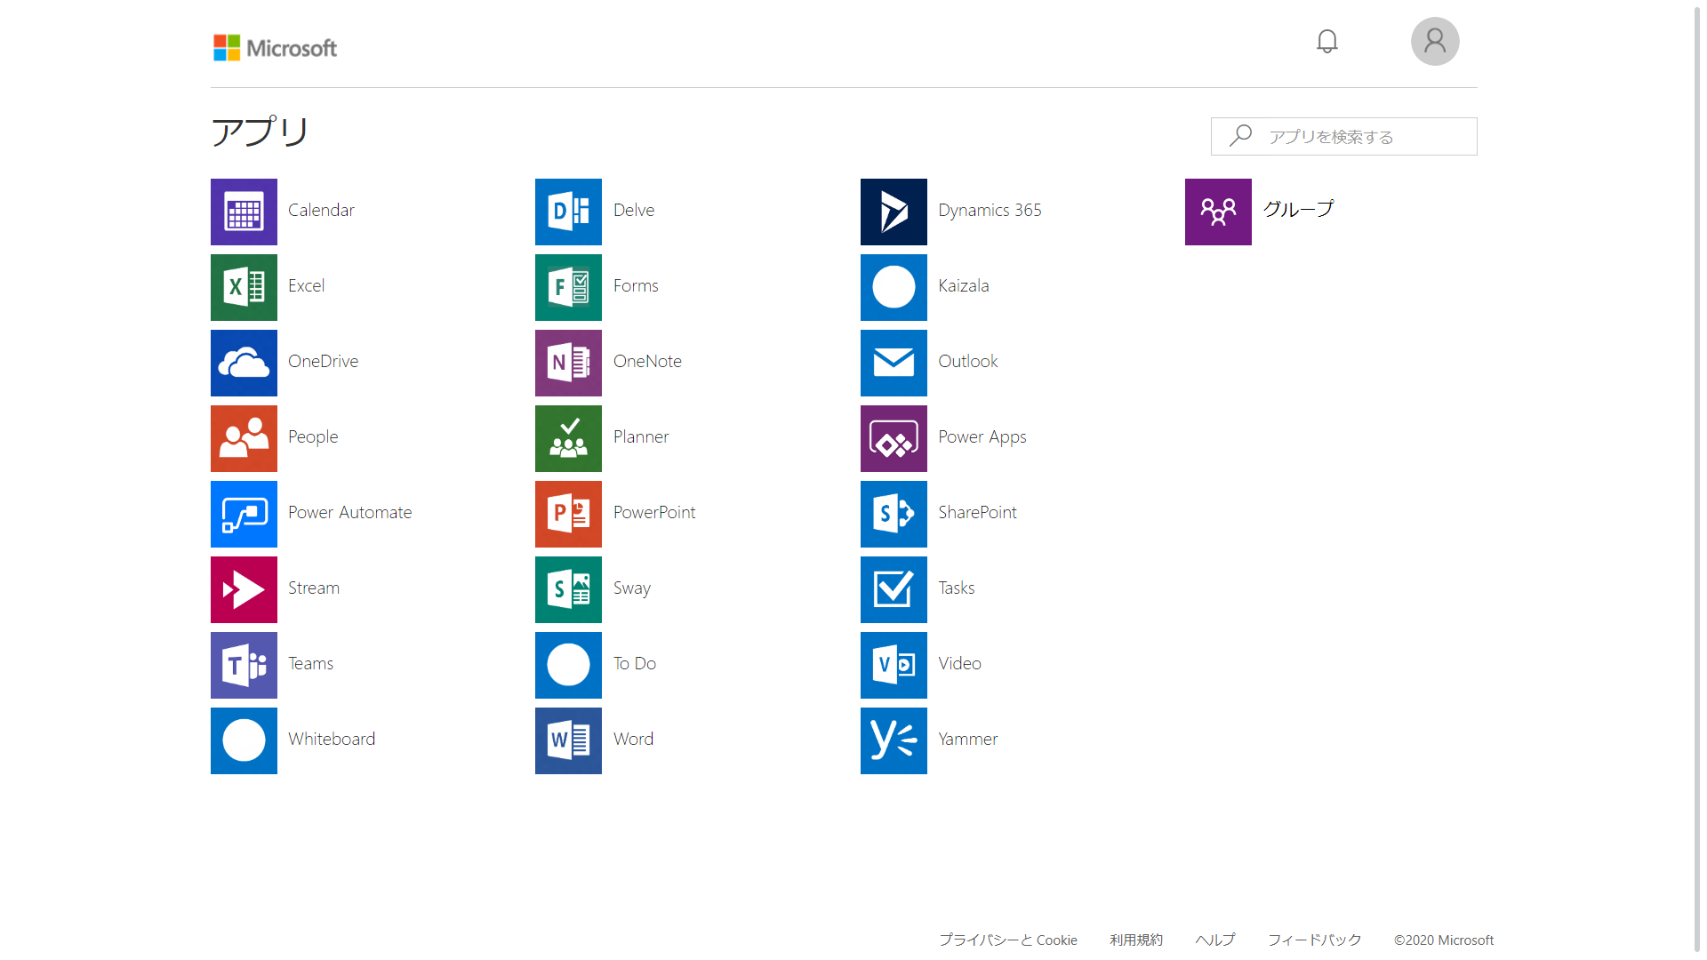Click the Teams app icon

pyautogui.click(x=243, y=665)
